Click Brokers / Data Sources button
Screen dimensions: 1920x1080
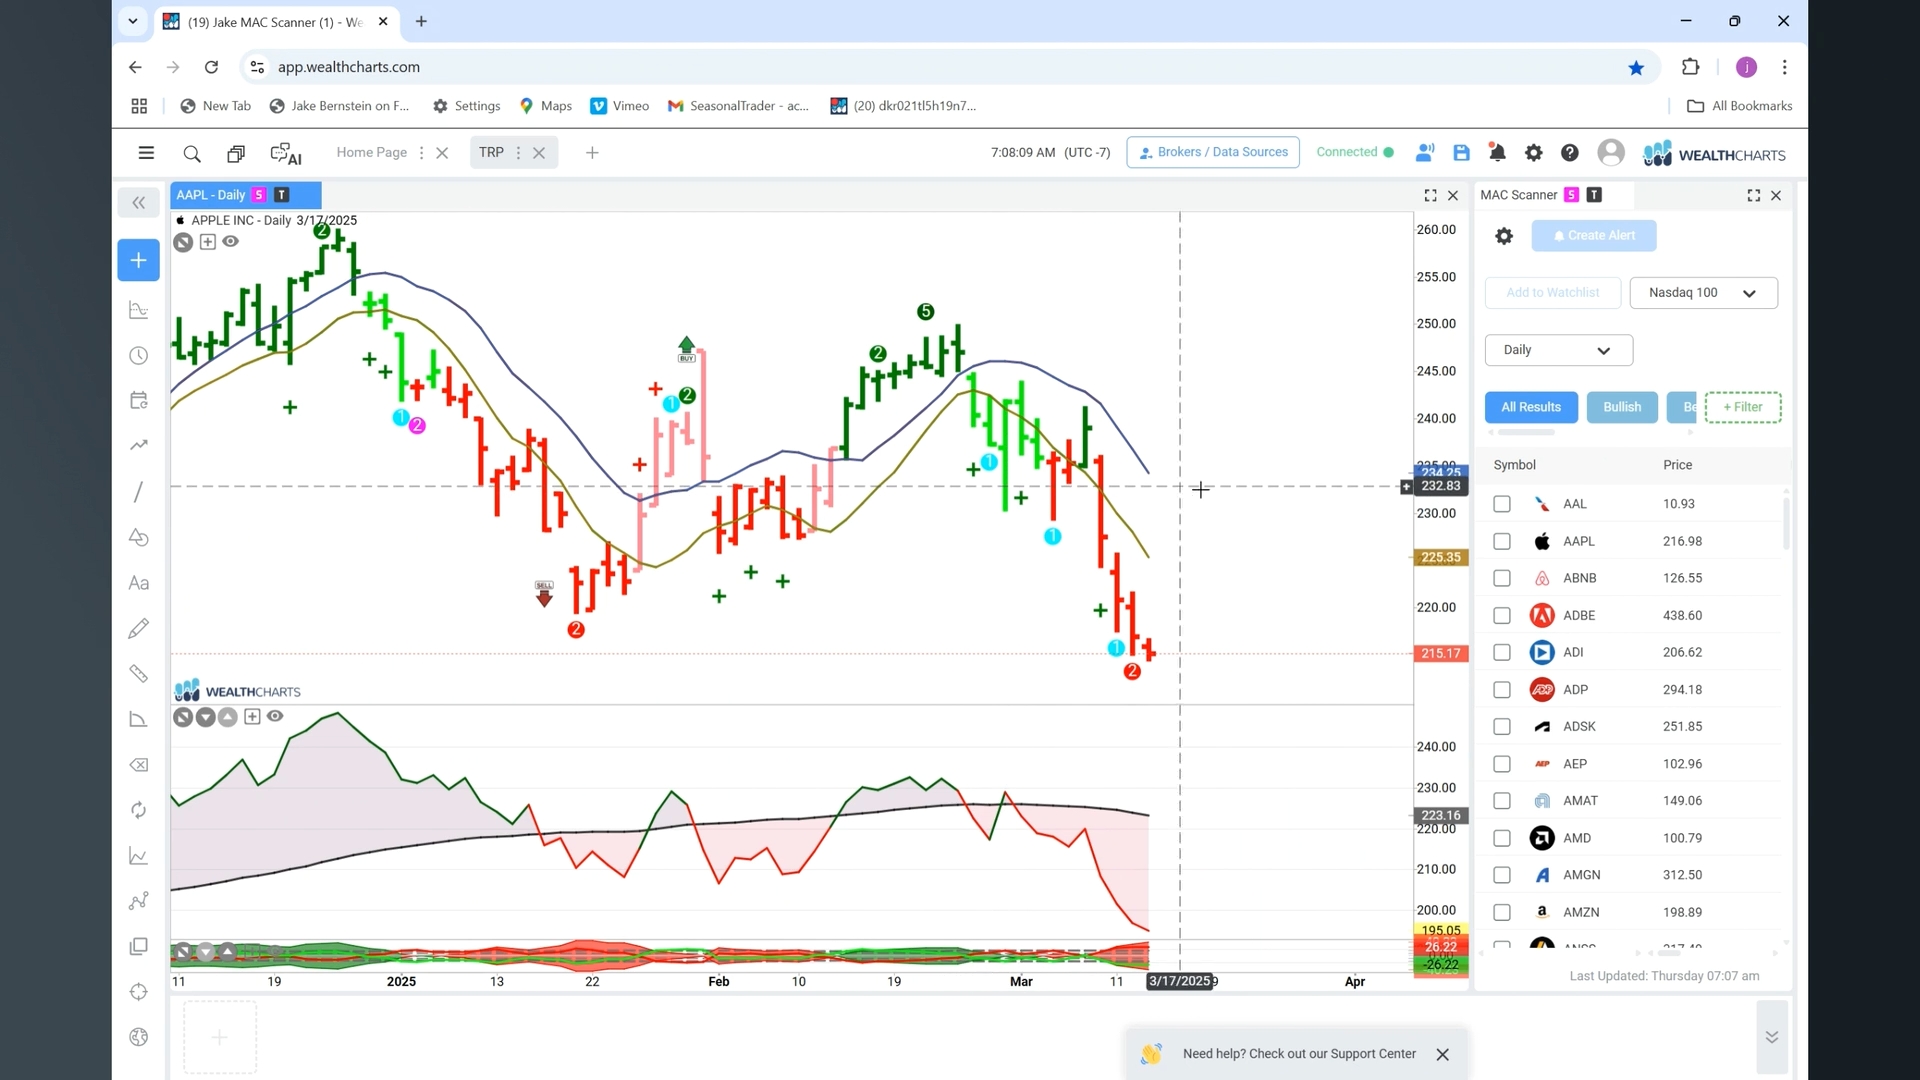point(1212,152)
